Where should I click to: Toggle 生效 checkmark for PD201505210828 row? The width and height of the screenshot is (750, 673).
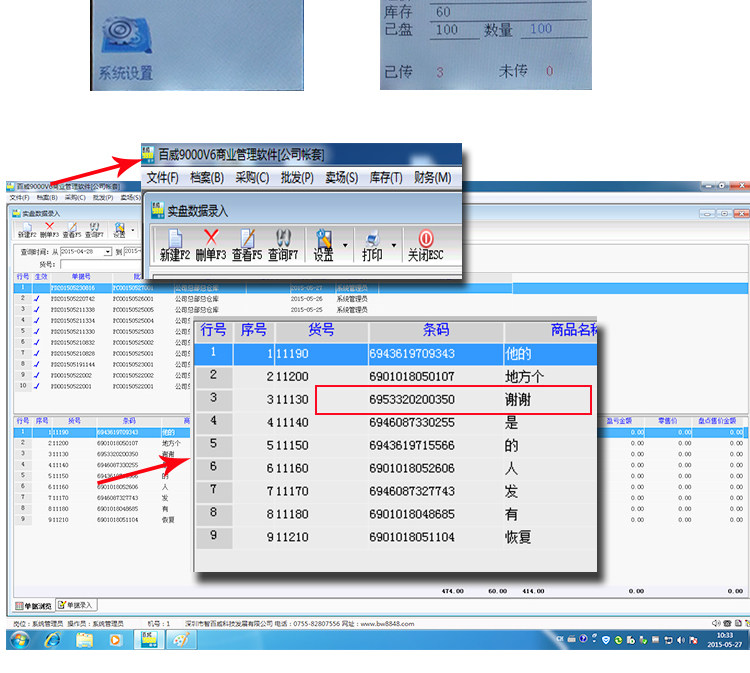(x=37, y=353)
